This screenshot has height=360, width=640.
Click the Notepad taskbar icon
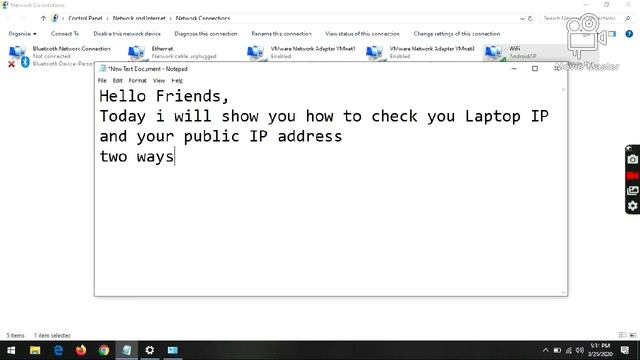[x=127, y=350]
